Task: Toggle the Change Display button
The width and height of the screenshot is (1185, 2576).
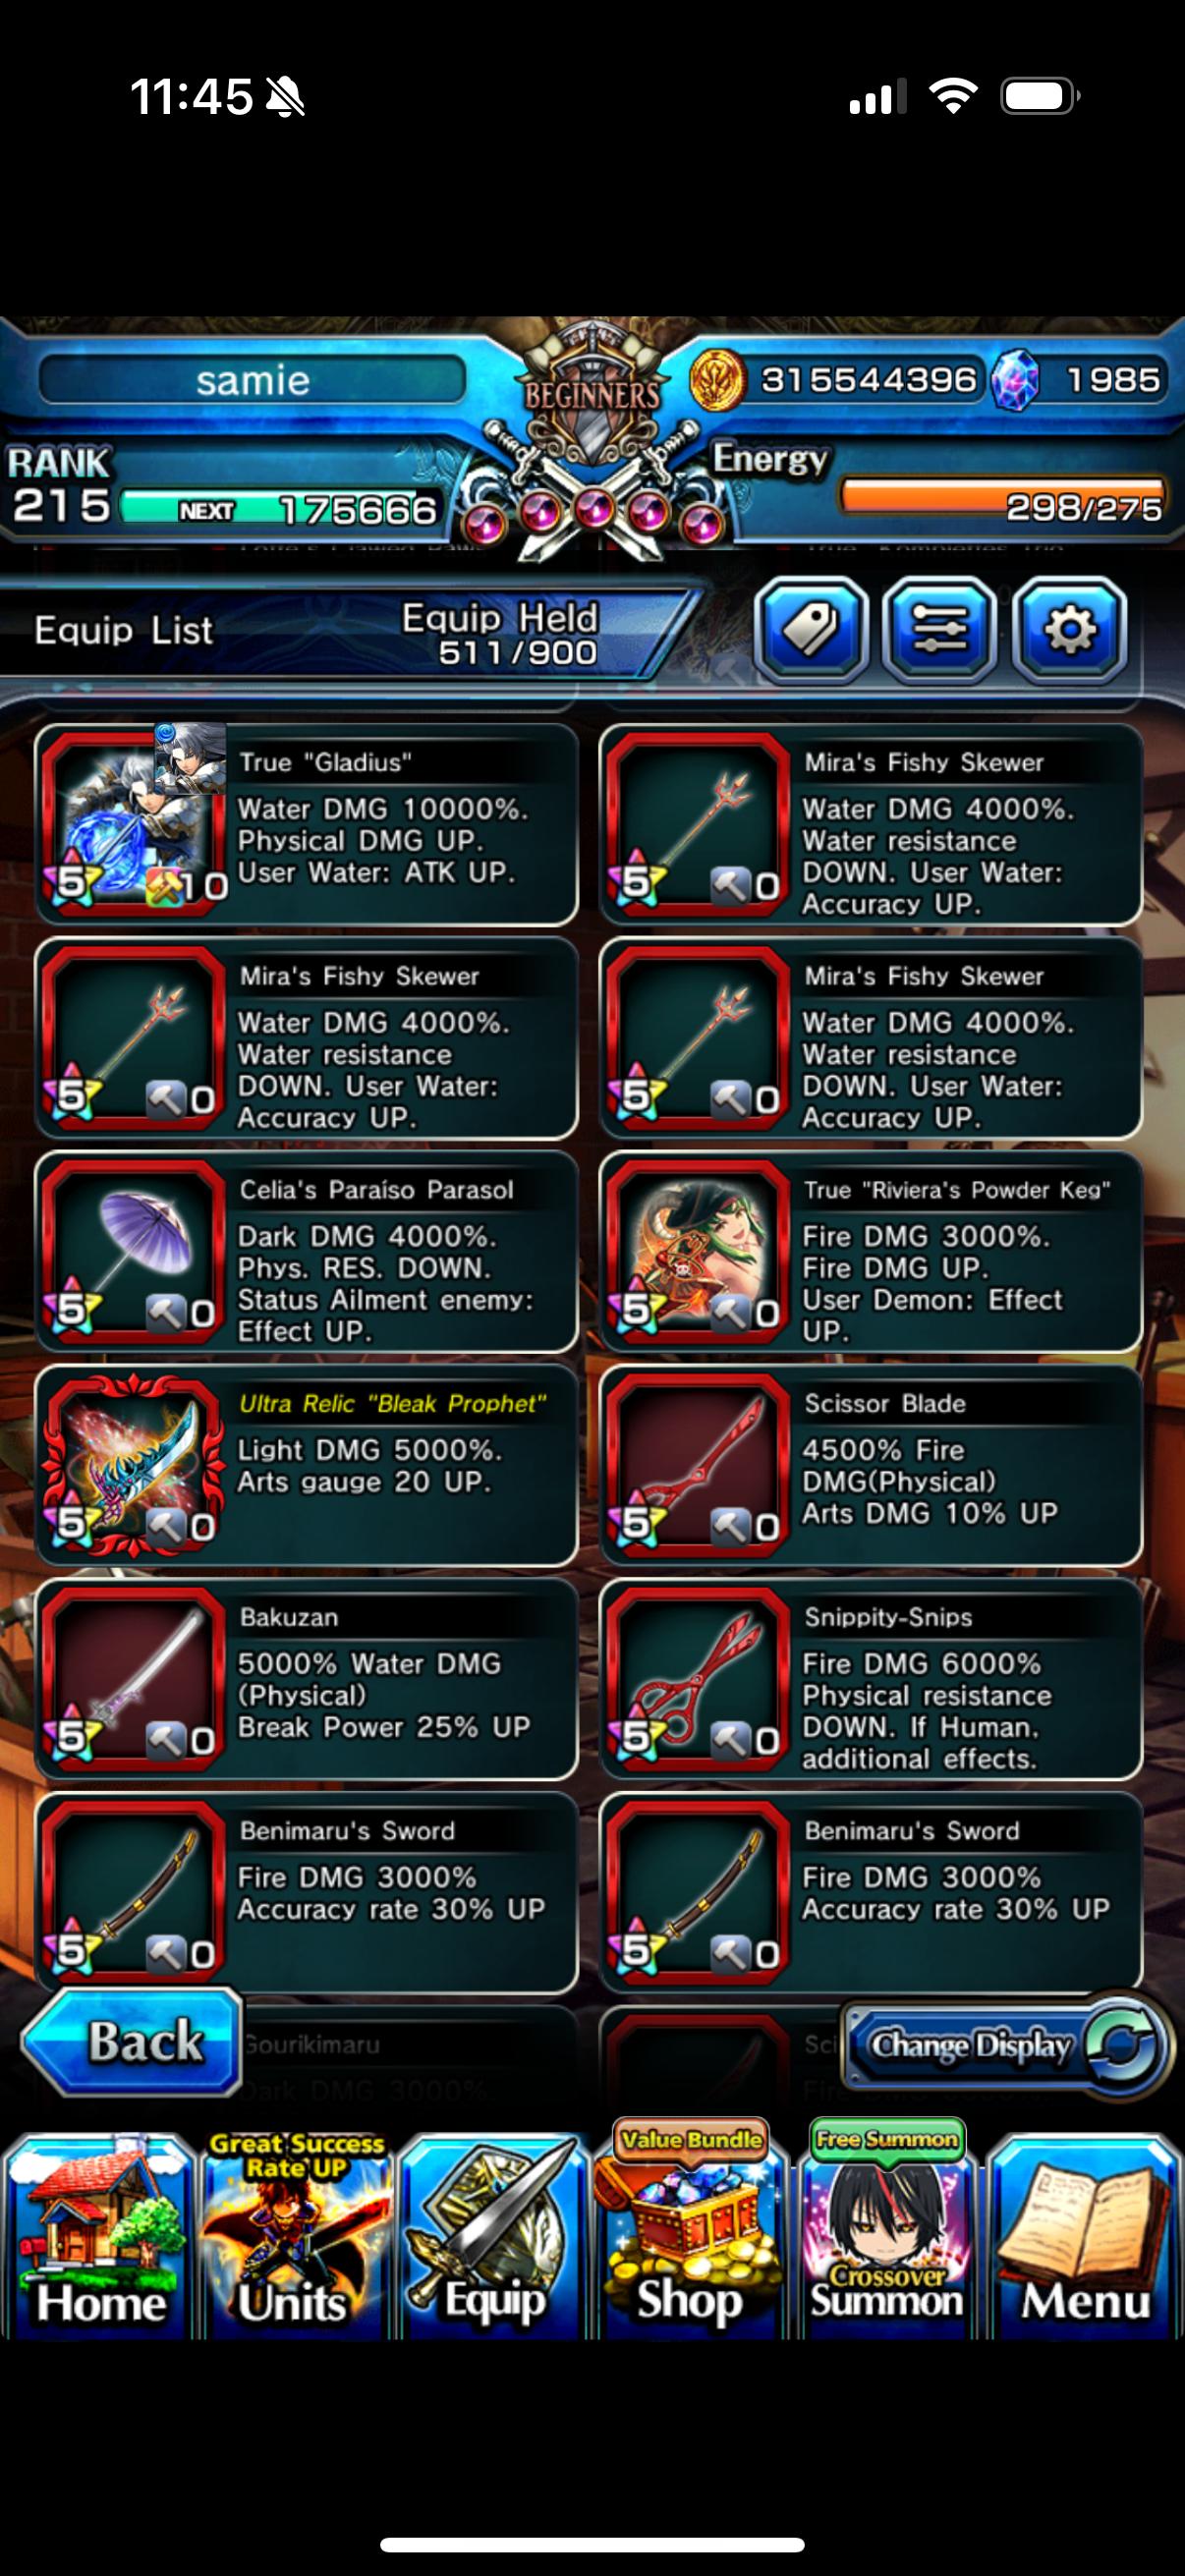Action: (1005, 2044)
